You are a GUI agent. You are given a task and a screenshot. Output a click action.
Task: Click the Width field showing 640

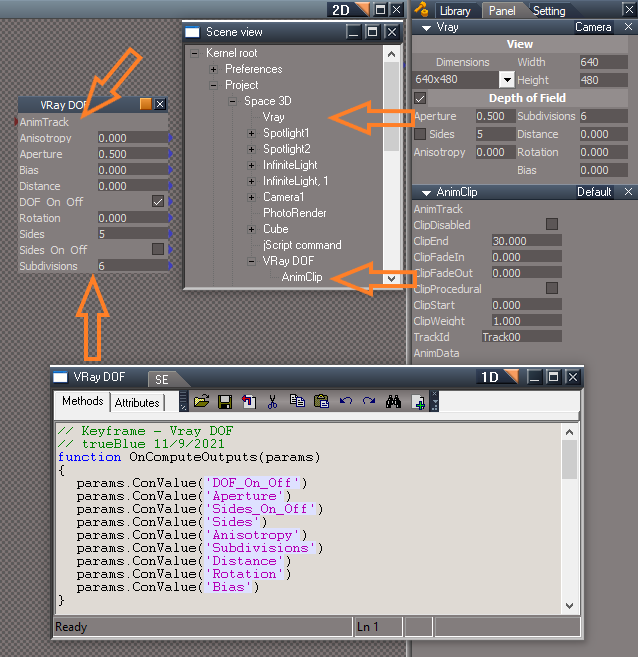click(603, 62)
